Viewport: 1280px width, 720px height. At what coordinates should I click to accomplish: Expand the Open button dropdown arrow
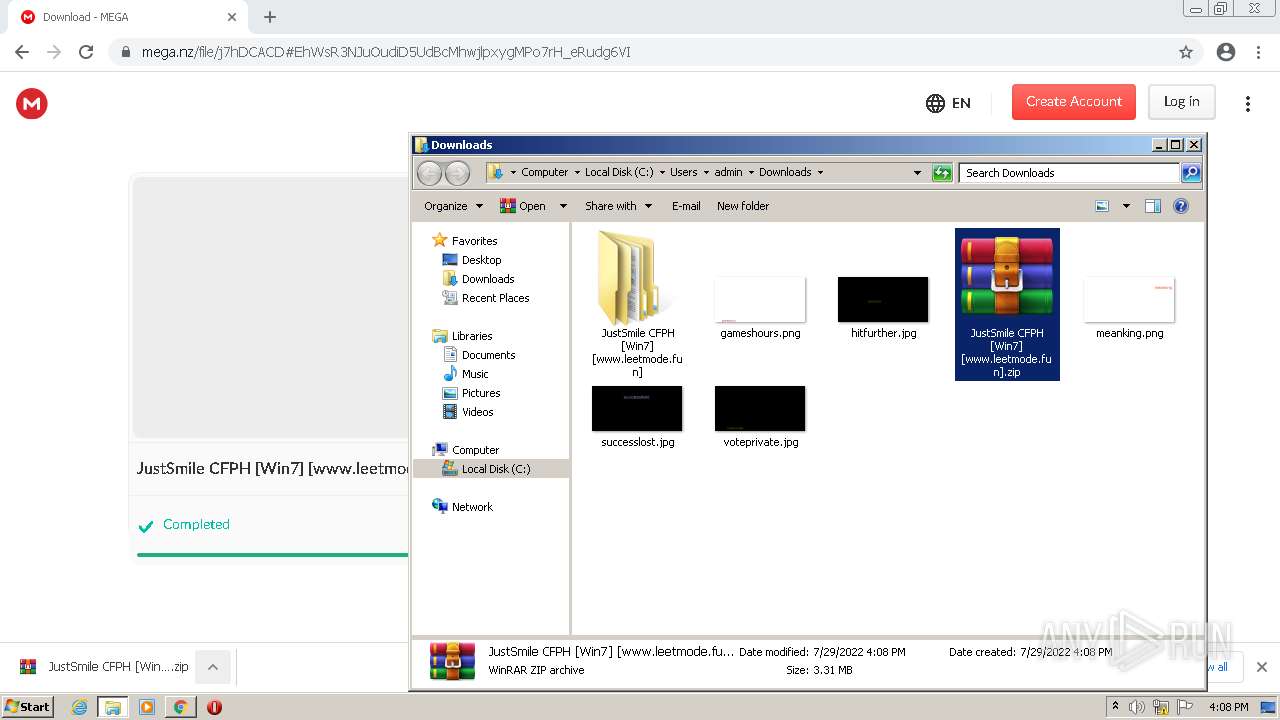pos(563,206)
